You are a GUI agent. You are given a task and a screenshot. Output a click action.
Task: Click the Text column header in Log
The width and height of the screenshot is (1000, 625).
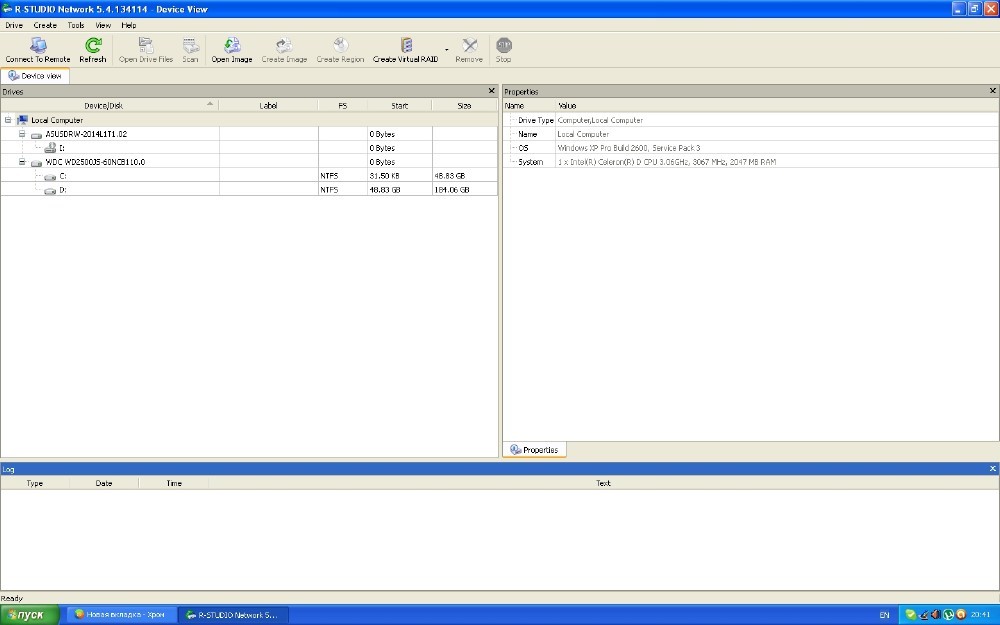(603, 483)
